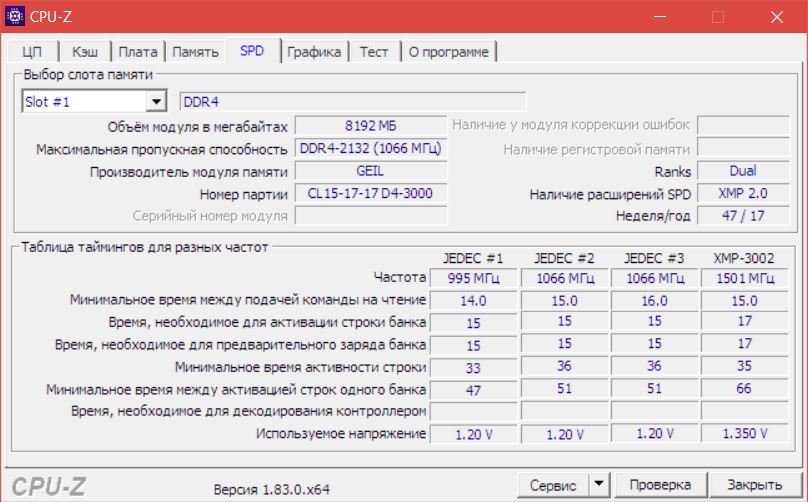The width and height of the screenshot is (808, 502).
Task: Click the Используемое напряжение row label
Action: [x=341, y=434]
